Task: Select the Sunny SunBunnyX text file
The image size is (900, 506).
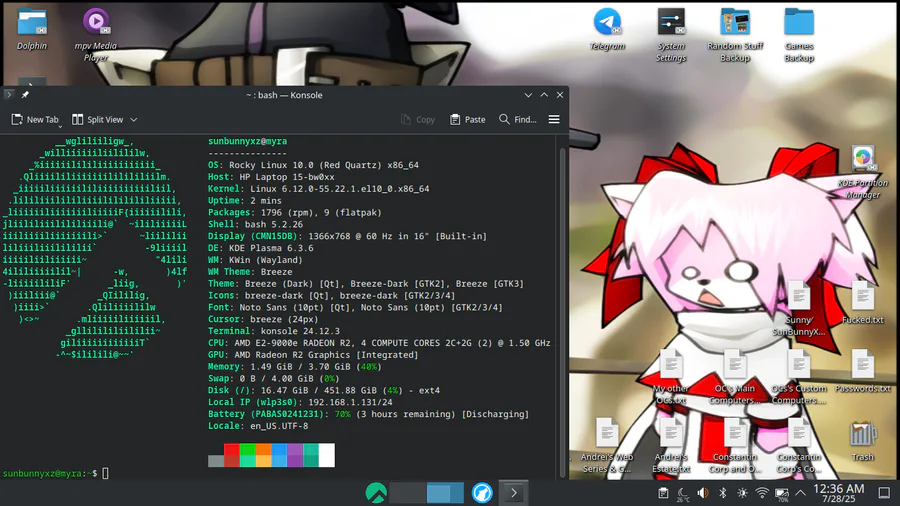Action: pos(798,309)
